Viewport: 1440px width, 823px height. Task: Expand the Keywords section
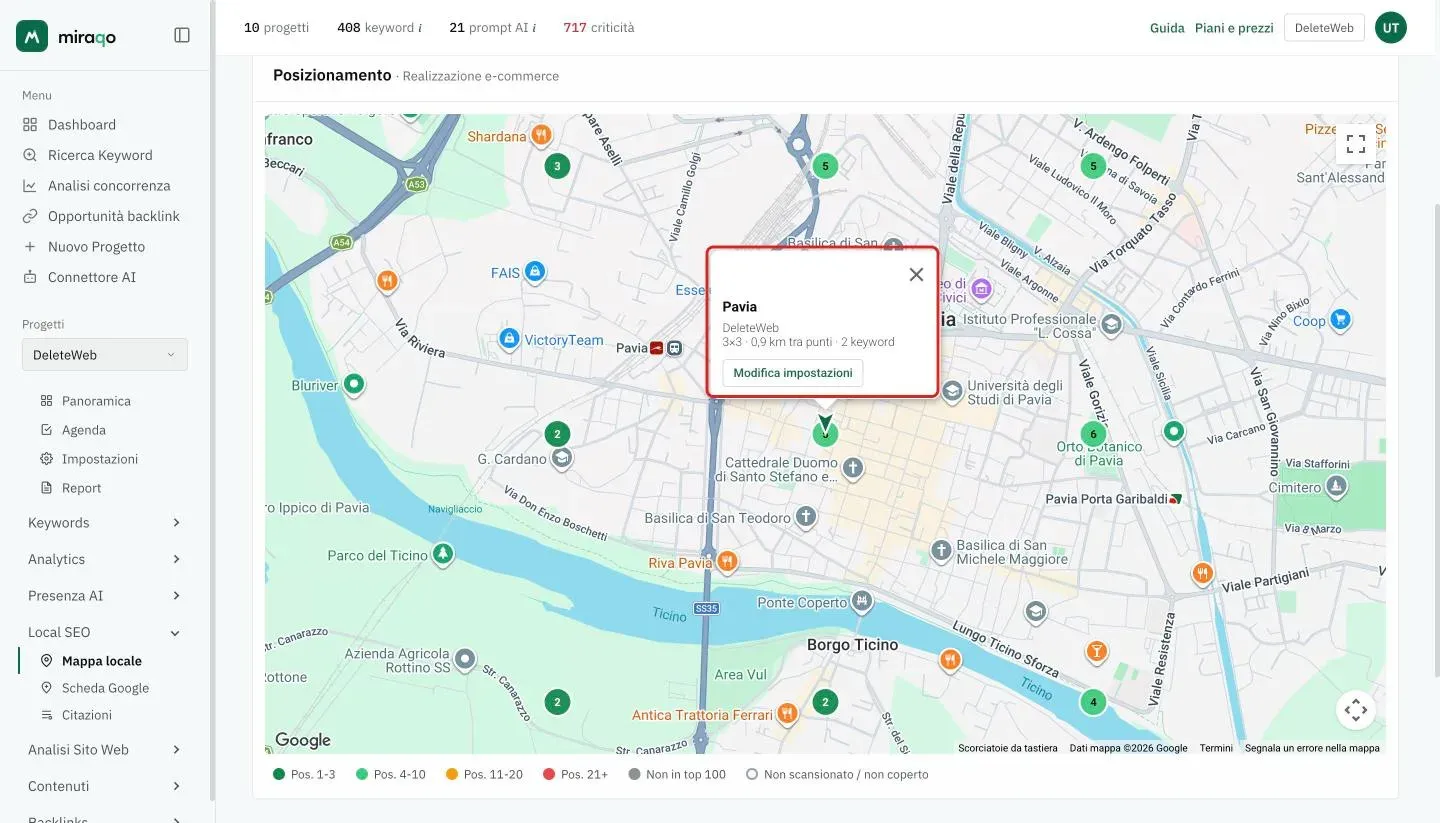click(105, 523)
